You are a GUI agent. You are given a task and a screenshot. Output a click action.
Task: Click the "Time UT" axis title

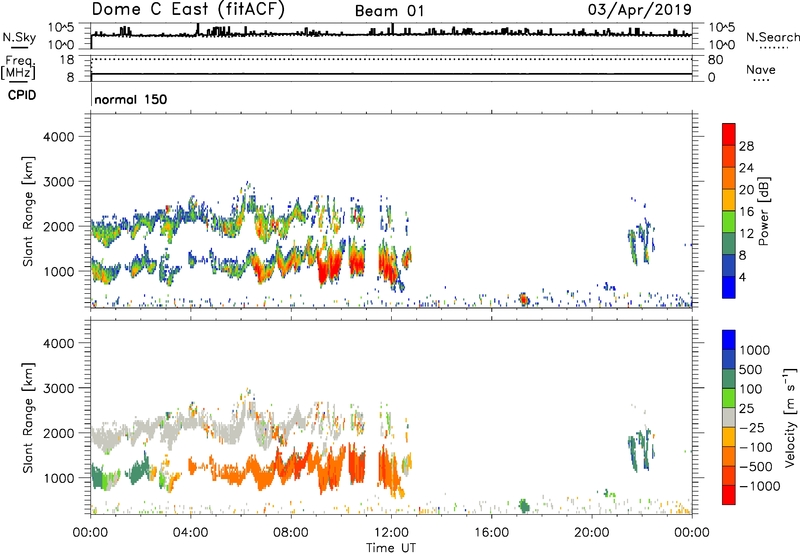point(391,548)
